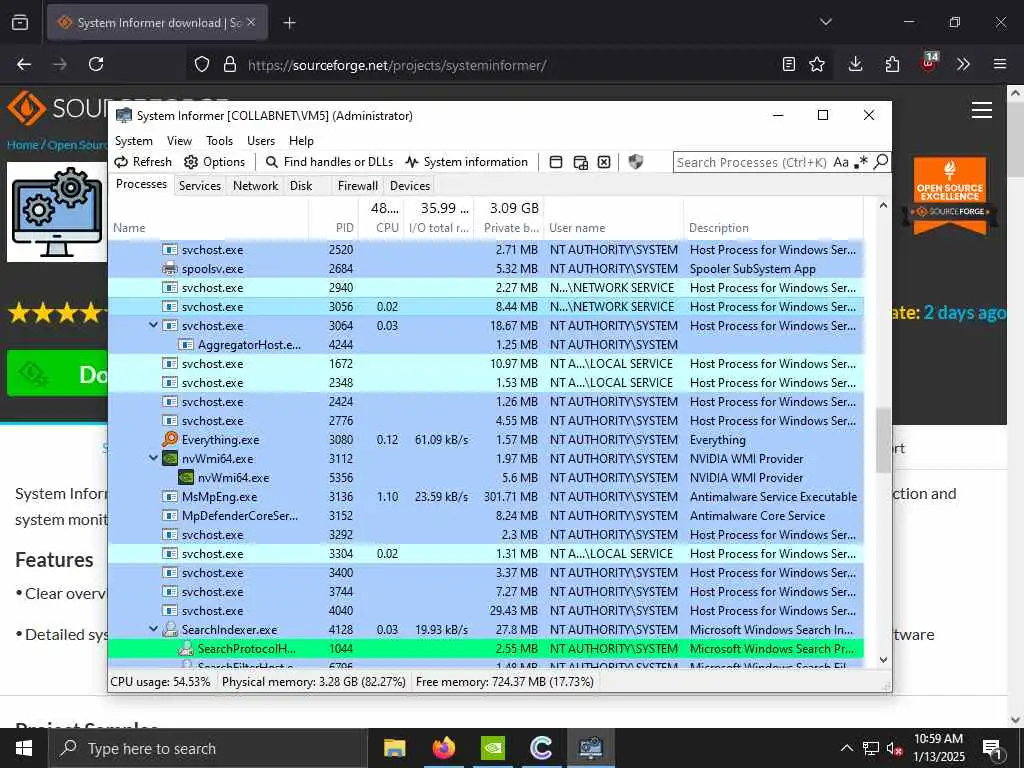Image resolution: width=1024 pixels, height=768 pixels.
Task: Open Firefox reader view icon
Action: tap(789, 64)
